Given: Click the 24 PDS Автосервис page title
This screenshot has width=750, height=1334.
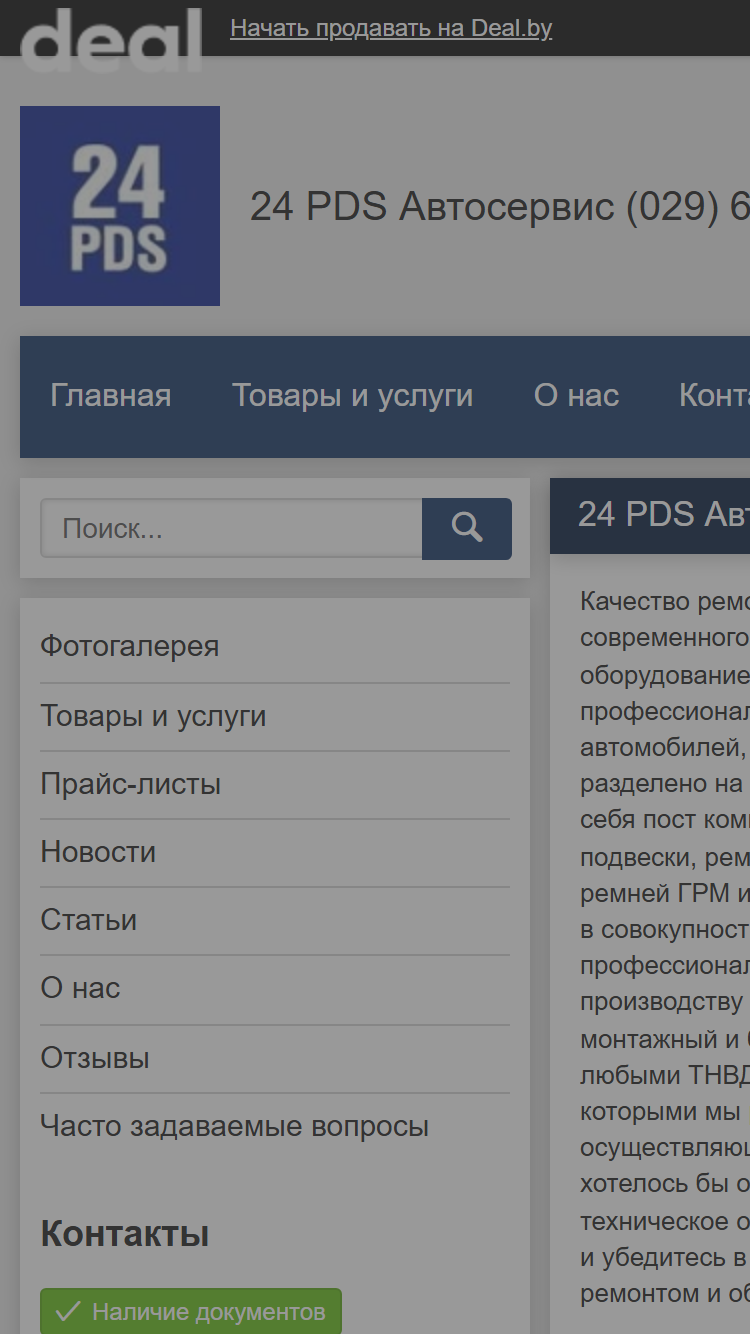Looking at the screenshot, I should pyautogui.click(x=500, y=207).
